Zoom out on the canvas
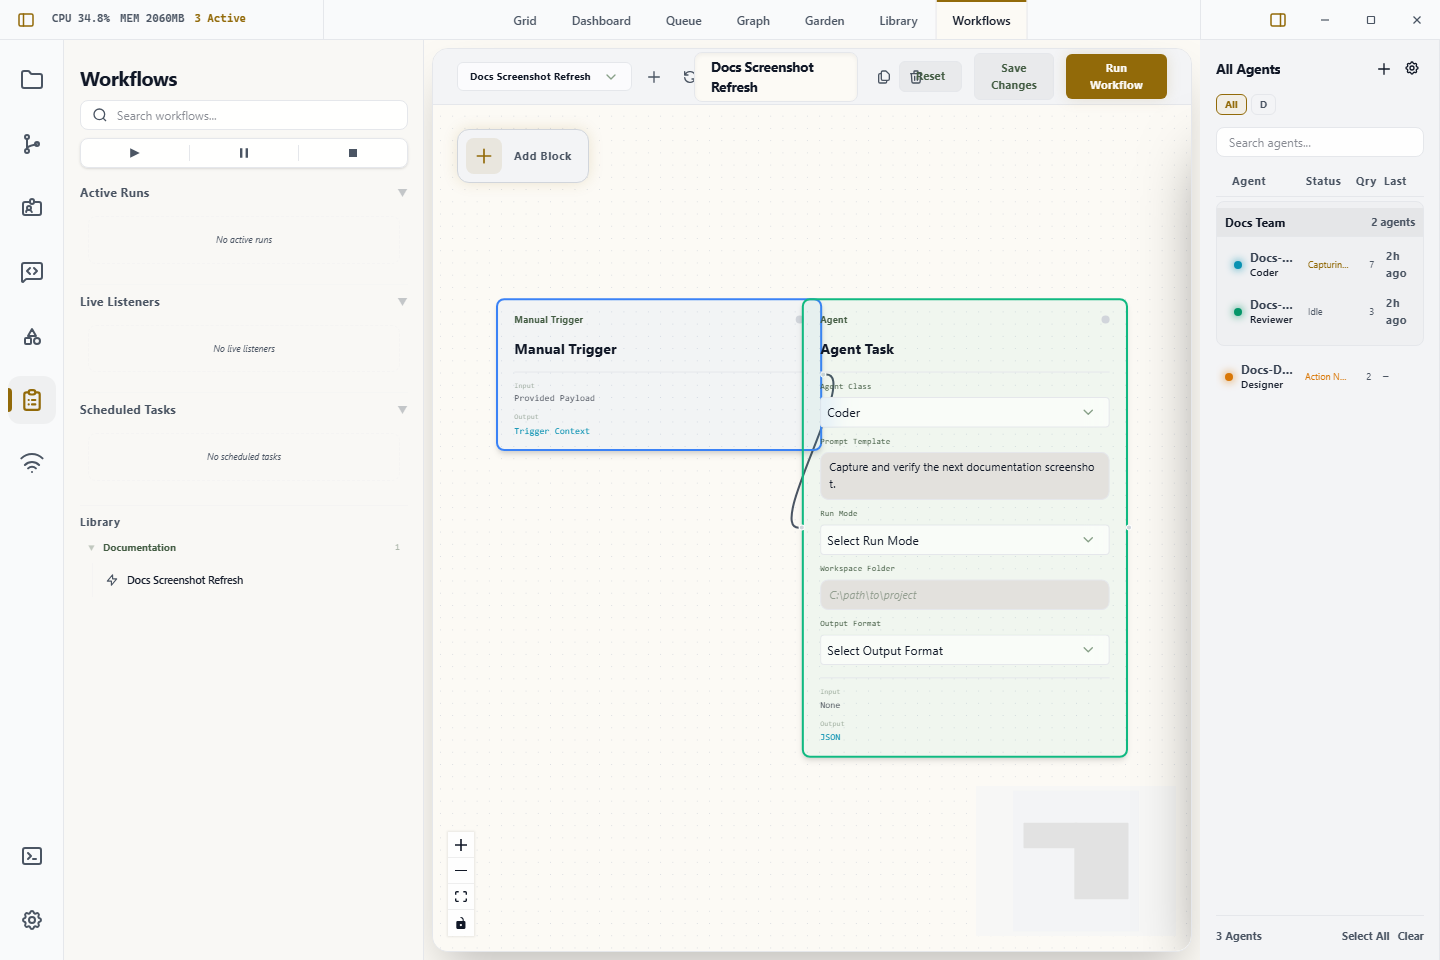 click(461, 871)
